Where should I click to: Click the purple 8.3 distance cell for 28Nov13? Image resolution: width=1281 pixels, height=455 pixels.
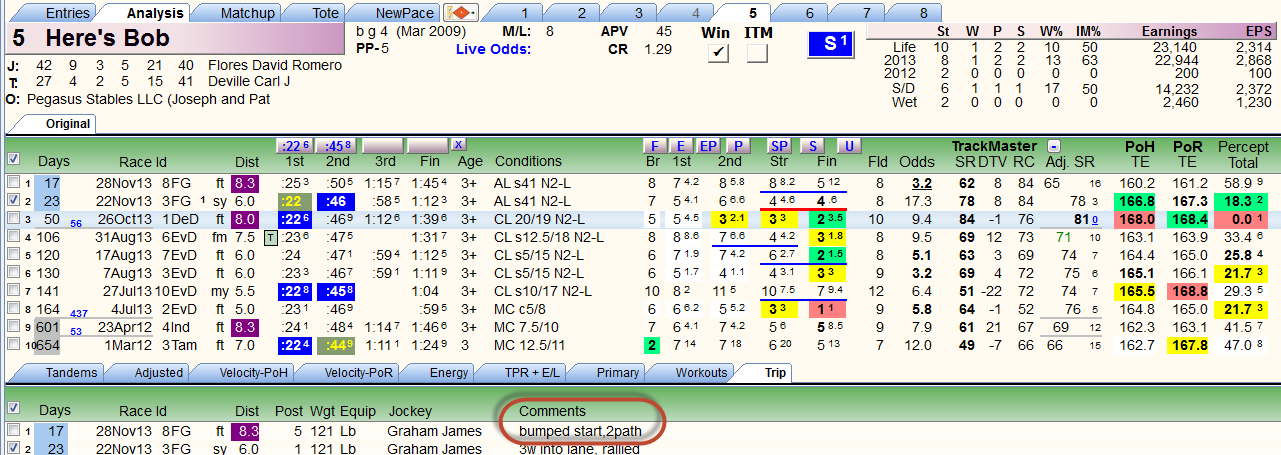coord(246,182)
